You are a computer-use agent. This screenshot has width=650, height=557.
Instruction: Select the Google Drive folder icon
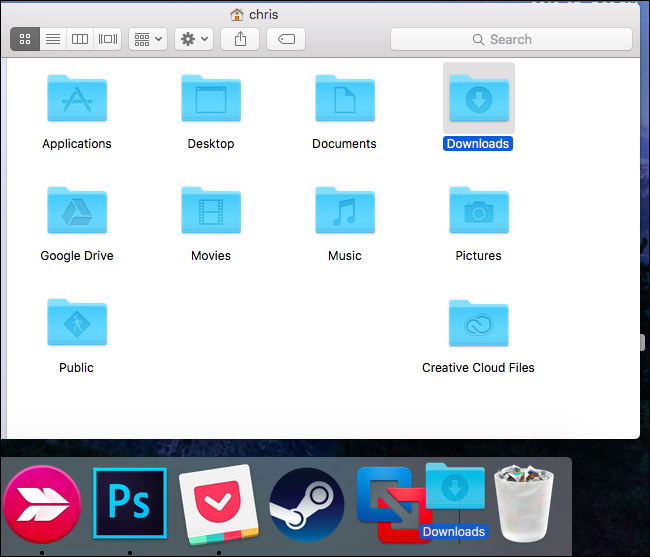click(x=77, y=210)
